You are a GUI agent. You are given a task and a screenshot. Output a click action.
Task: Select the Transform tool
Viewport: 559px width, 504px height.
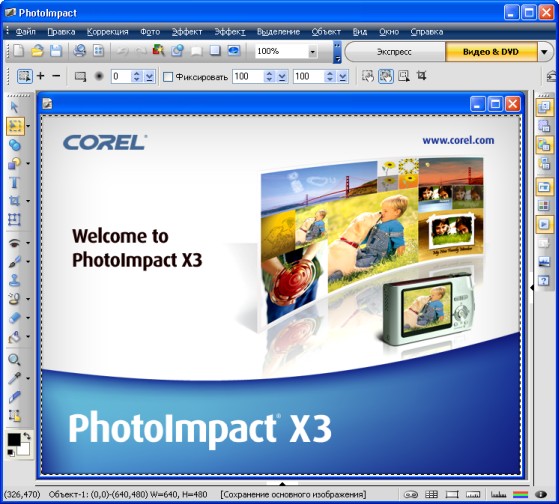14,219
